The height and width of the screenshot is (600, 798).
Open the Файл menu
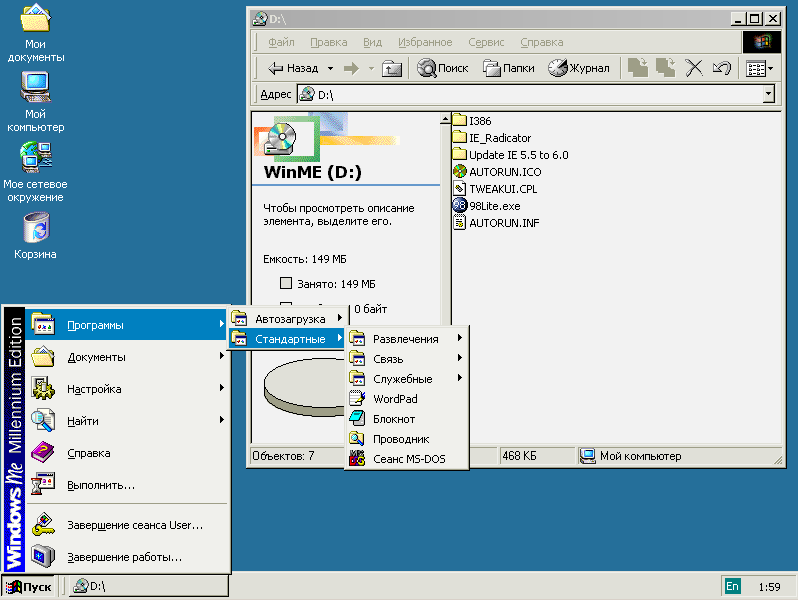tap(281, 42)
